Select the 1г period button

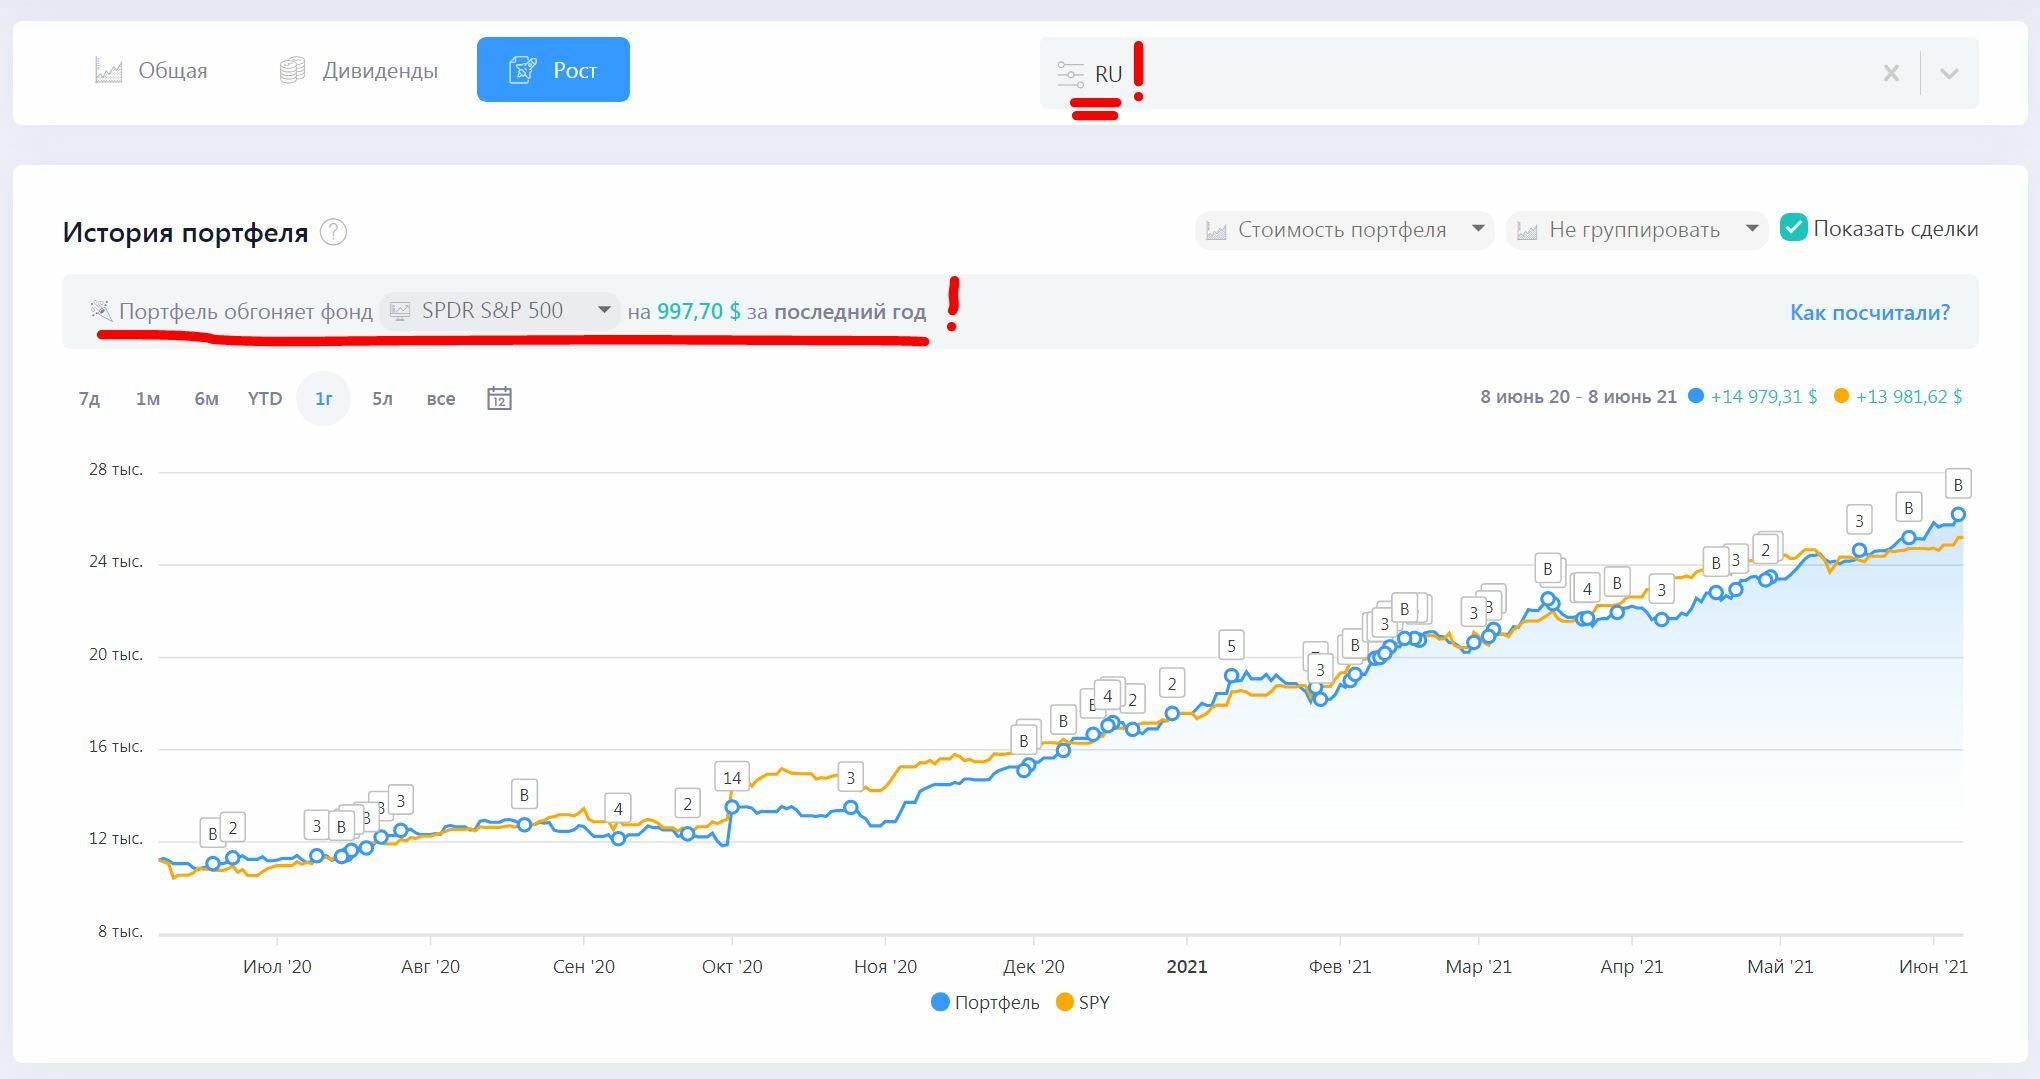click(323, 398)
